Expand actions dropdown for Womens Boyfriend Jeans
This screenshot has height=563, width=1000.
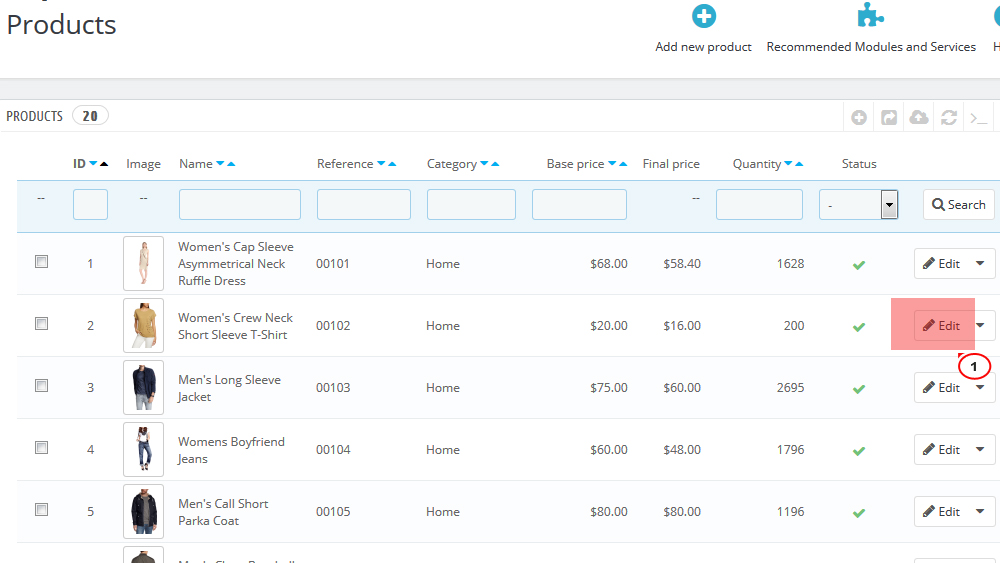pyautogui.click(x=980, y=449)
